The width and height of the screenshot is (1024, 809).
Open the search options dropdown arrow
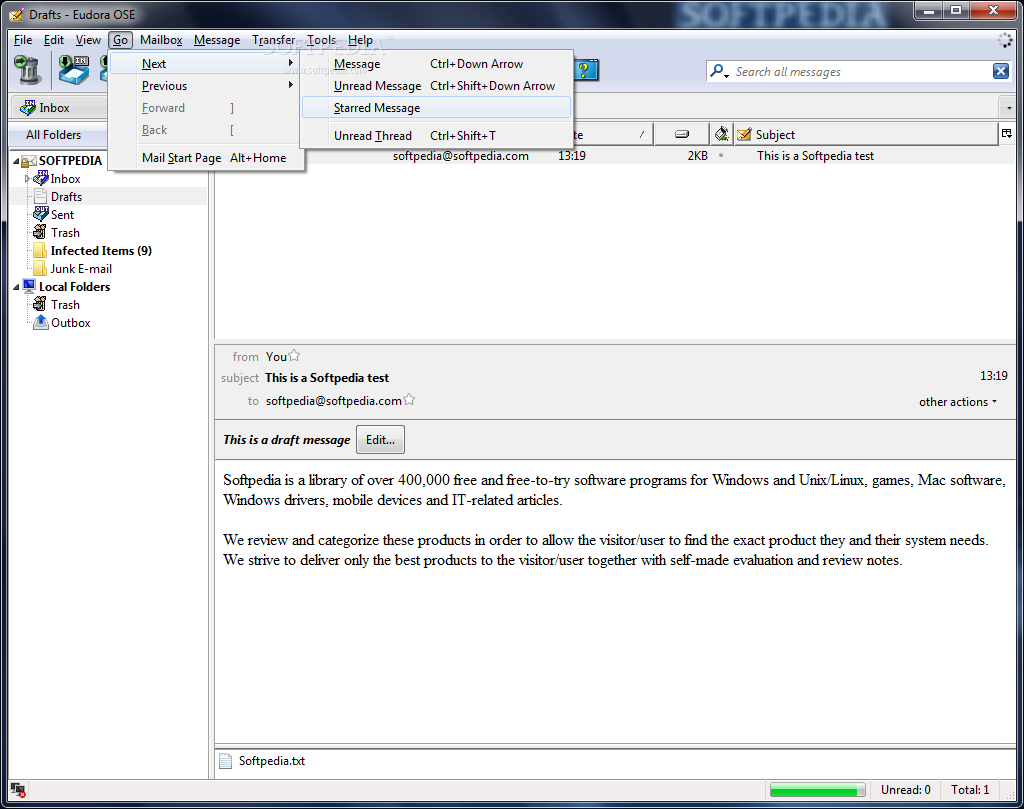[x=726, y=75]
